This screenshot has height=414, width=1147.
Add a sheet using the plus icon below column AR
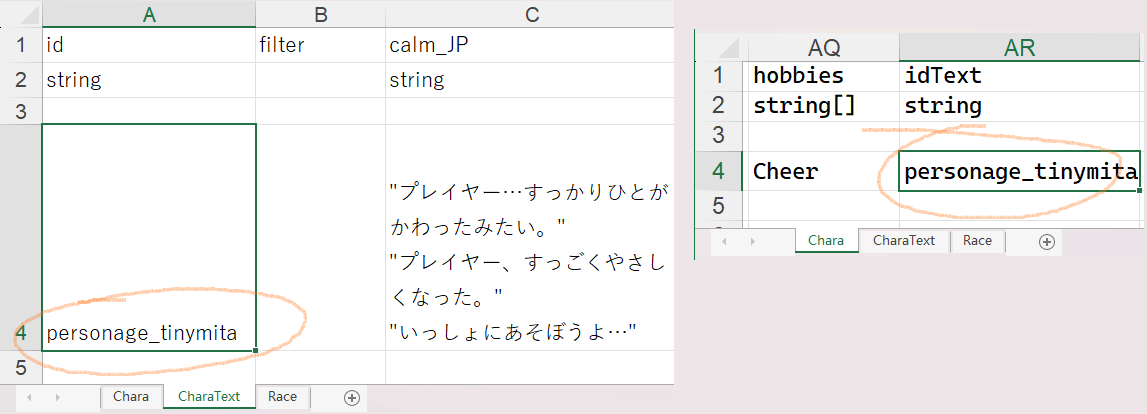click(1046, 241)
